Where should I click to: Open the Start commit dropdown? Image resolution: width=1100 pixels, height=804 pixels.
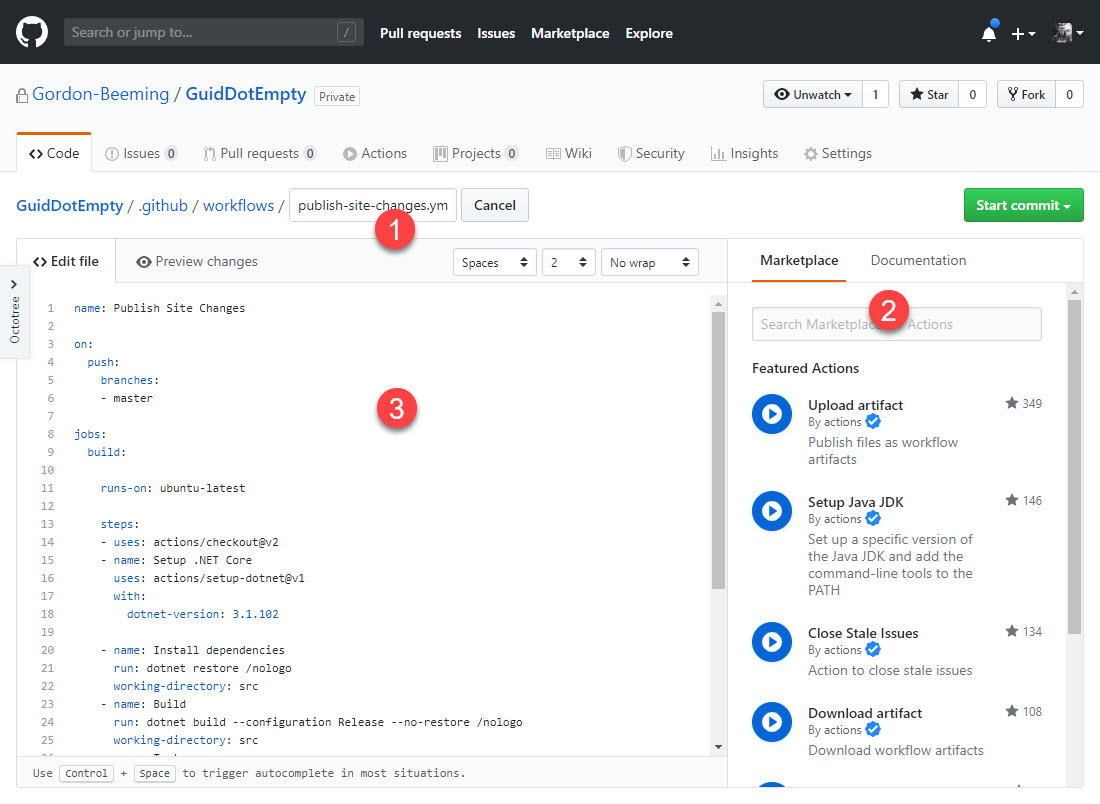(x=1023, y=205)
